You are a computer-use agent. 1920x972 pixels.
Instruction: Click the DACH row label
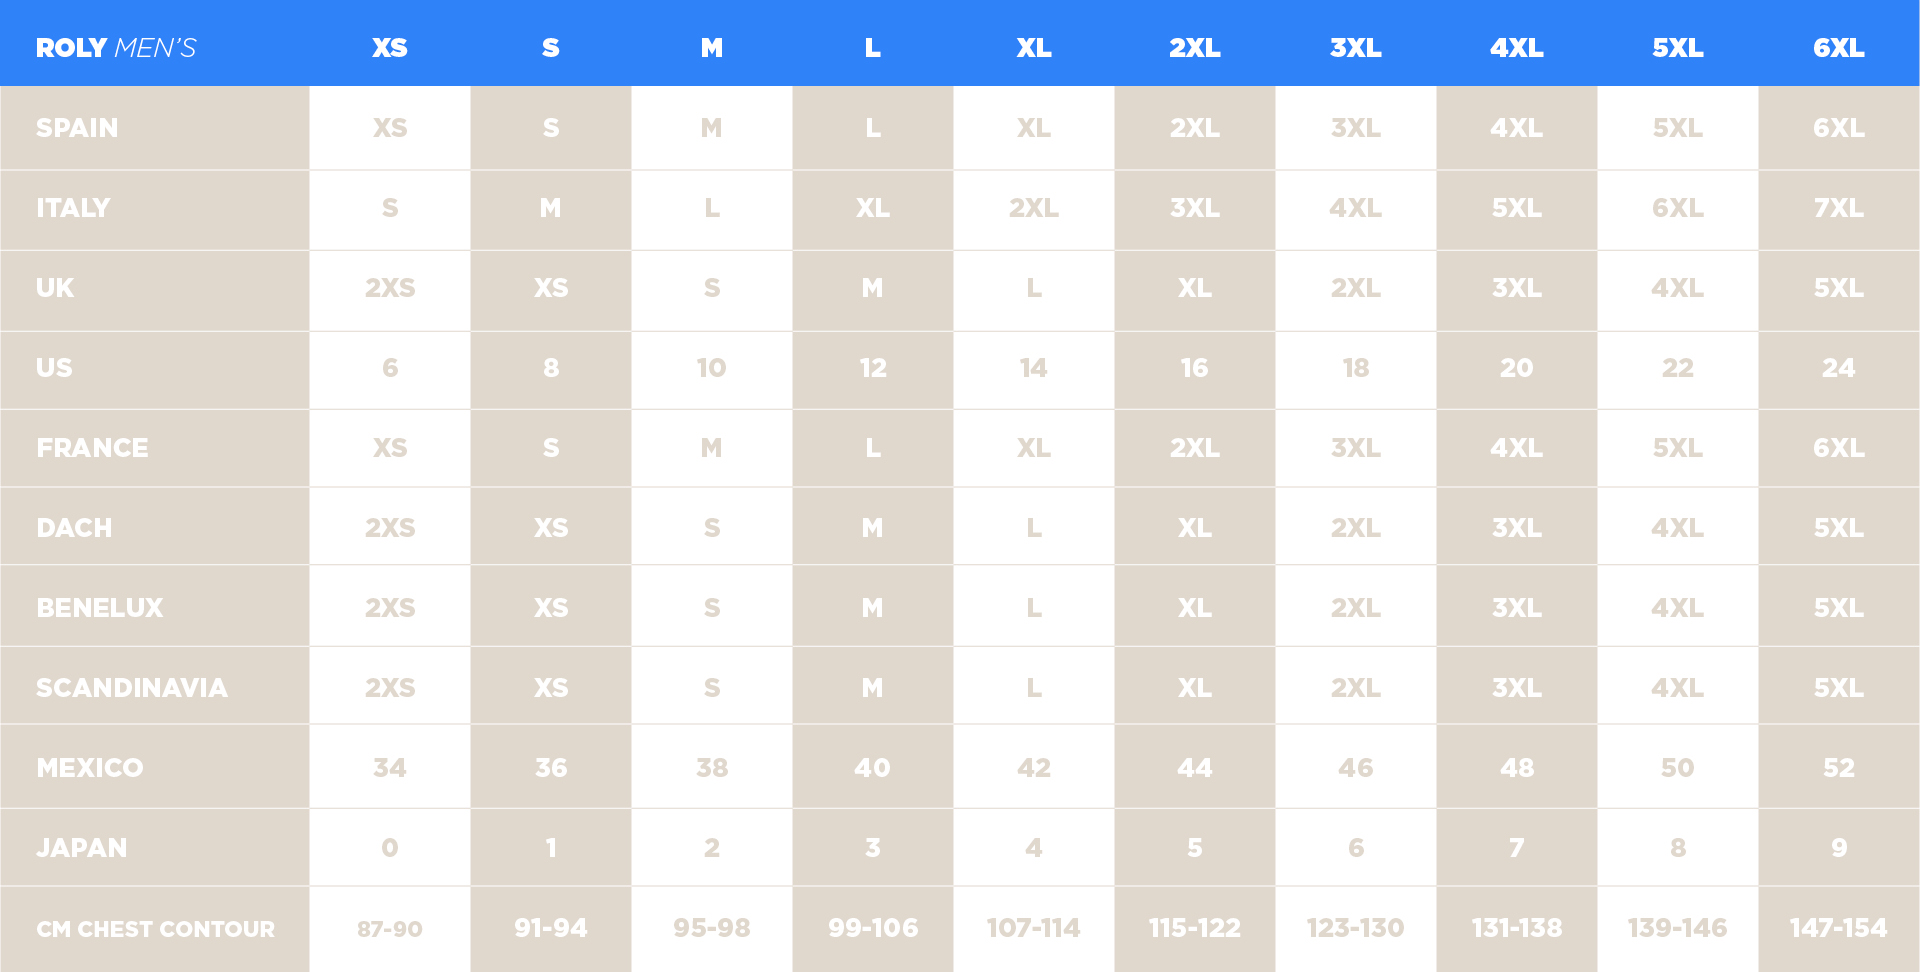(74, 528)
